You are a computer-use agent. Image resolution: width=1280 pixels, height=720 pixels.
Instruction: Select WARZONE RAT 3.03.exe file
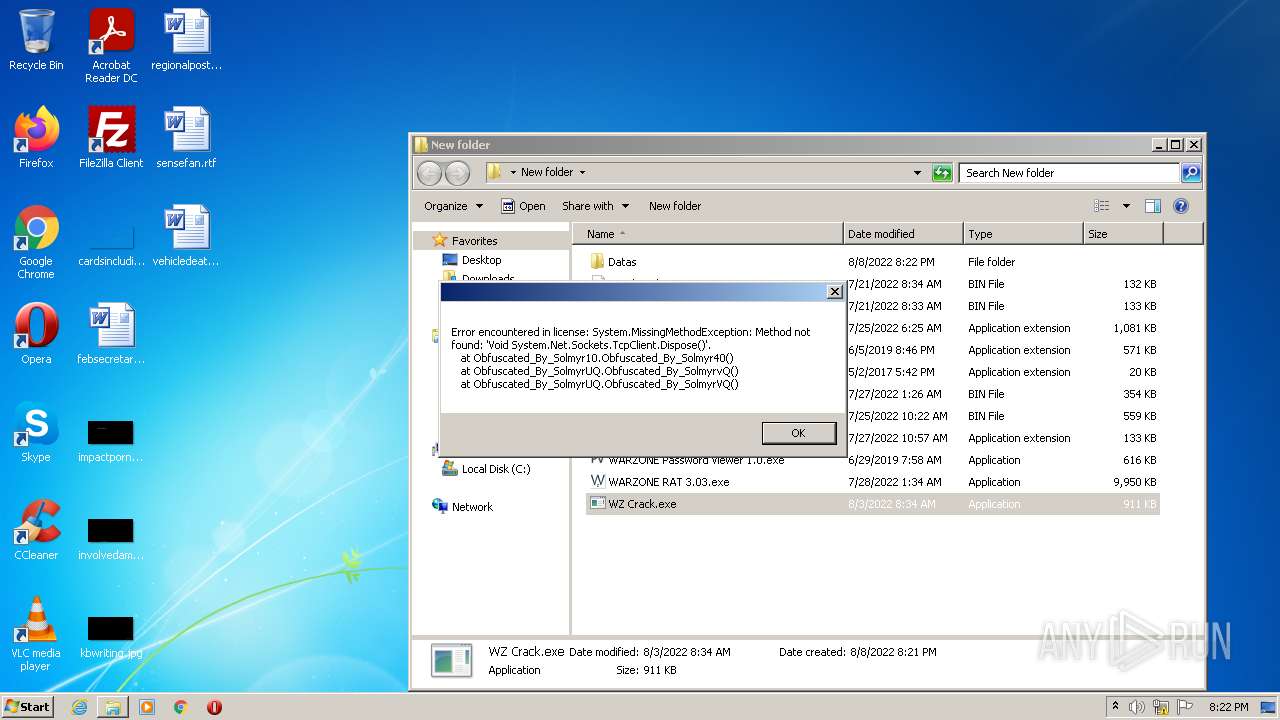click(x=872, y=482)
